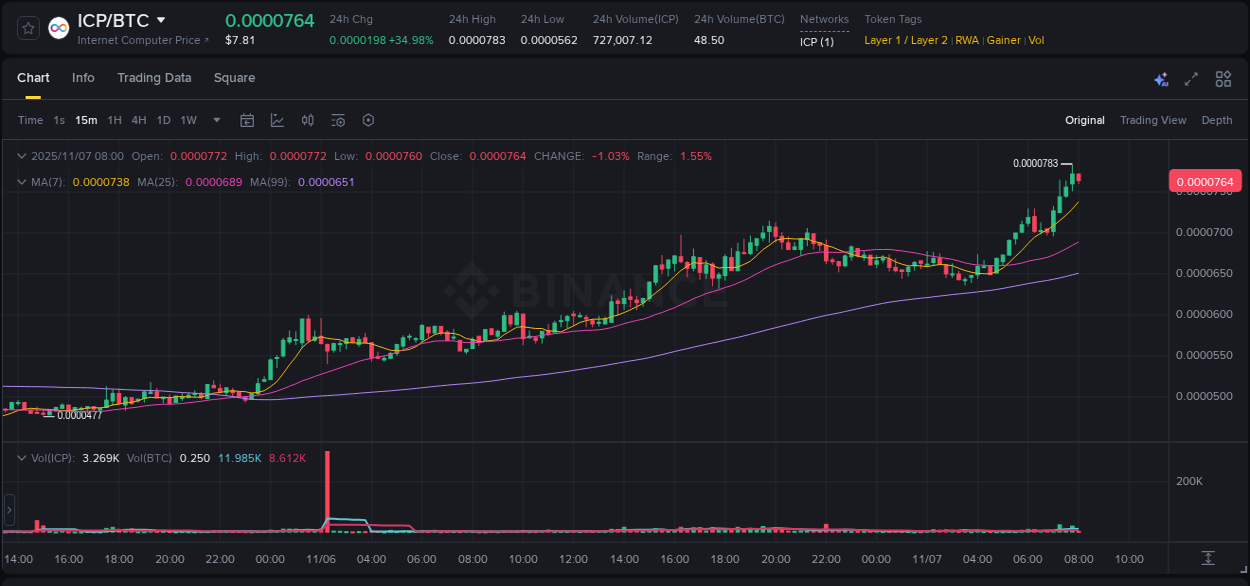The height and width of the screenshot is (586, 1250).
Task: Launch the Binance AI assistant
Action: [x=1161, y=78]
